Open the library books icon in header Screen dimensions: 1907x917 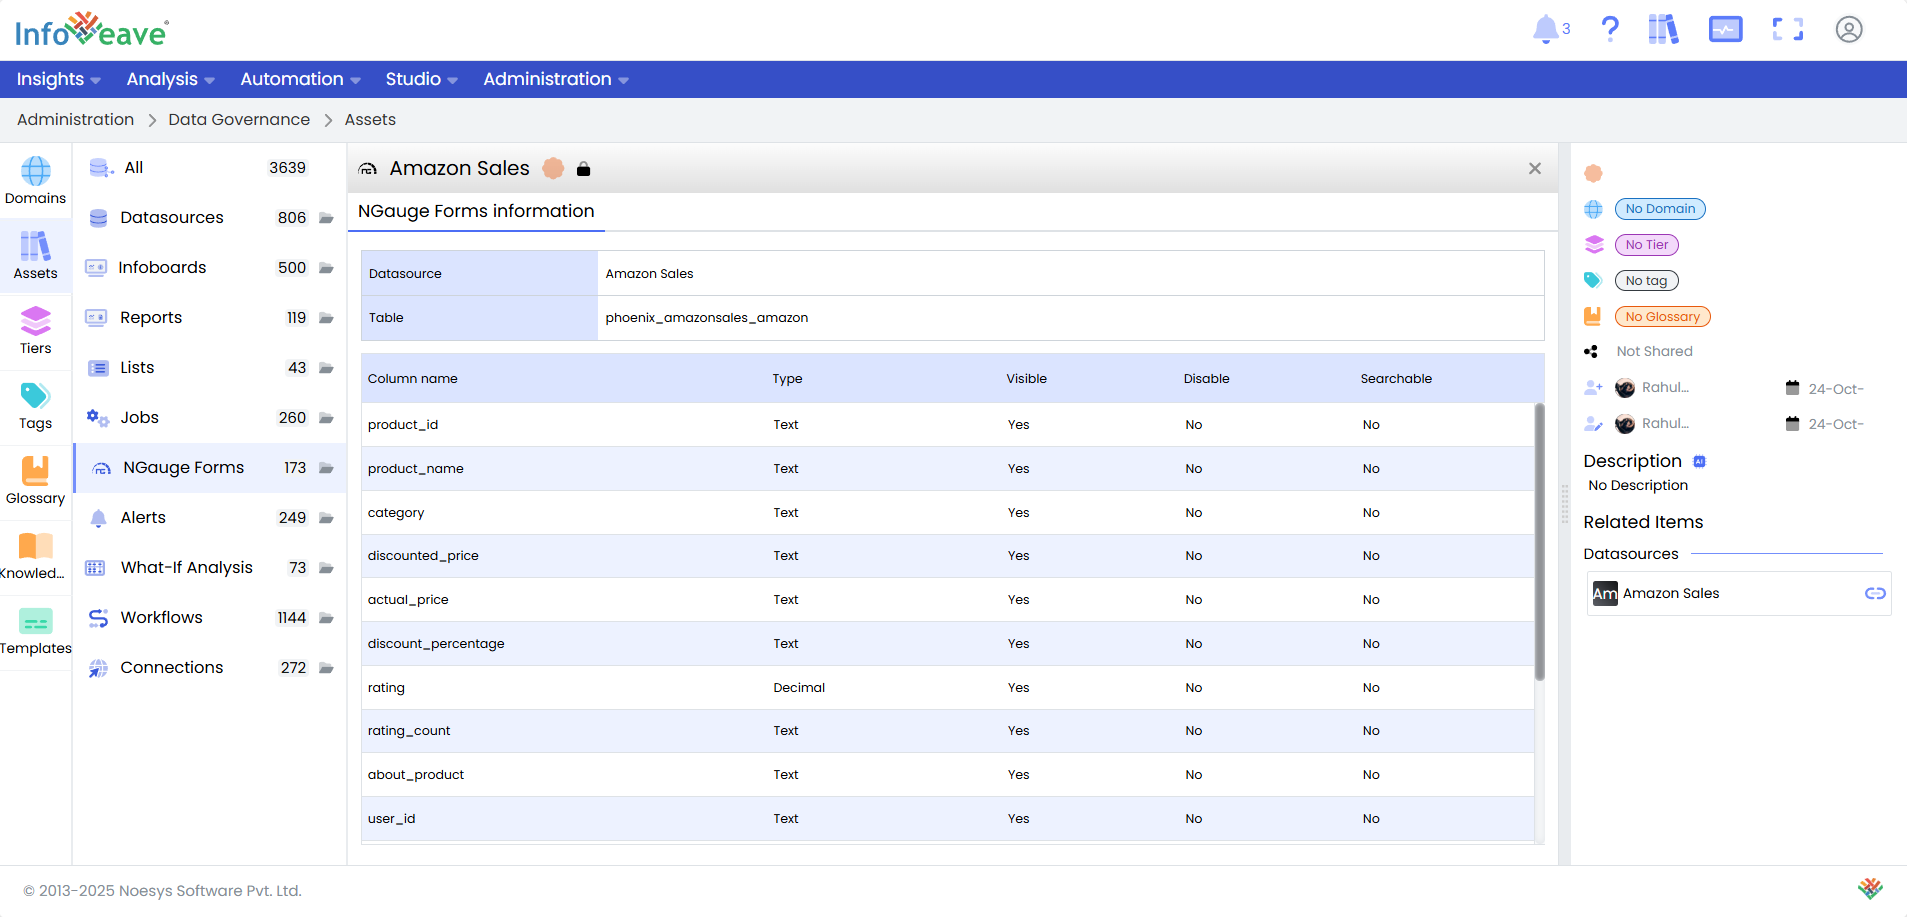1663,29
